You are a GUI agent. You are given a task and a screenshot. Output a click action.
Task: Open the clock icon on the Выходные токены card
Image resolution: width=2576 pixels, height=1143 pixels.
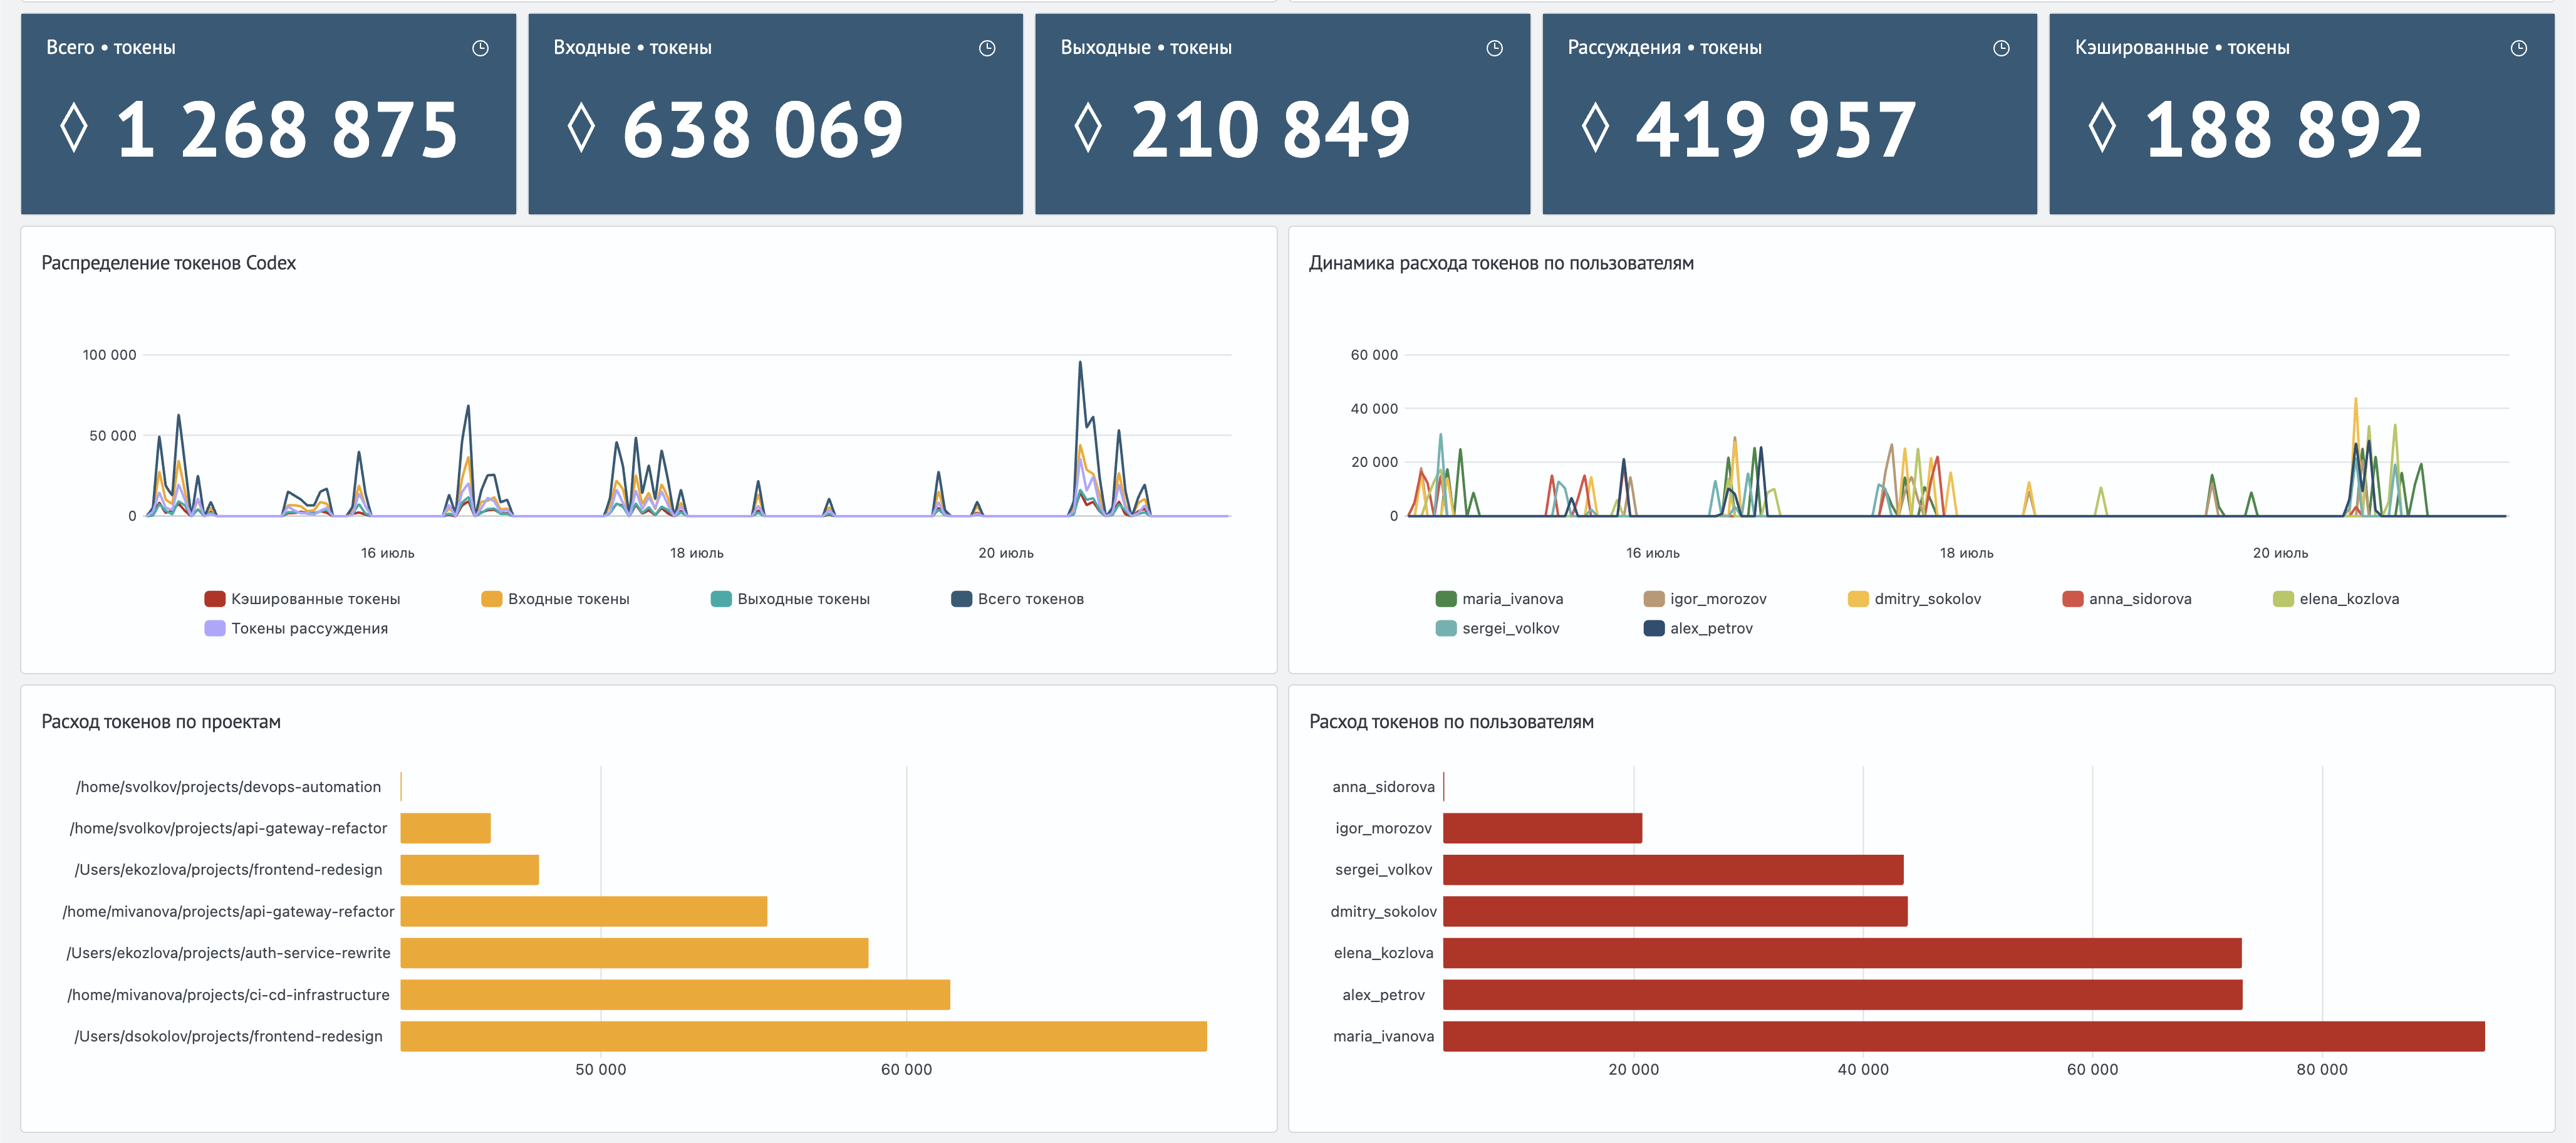[1494, 48]
